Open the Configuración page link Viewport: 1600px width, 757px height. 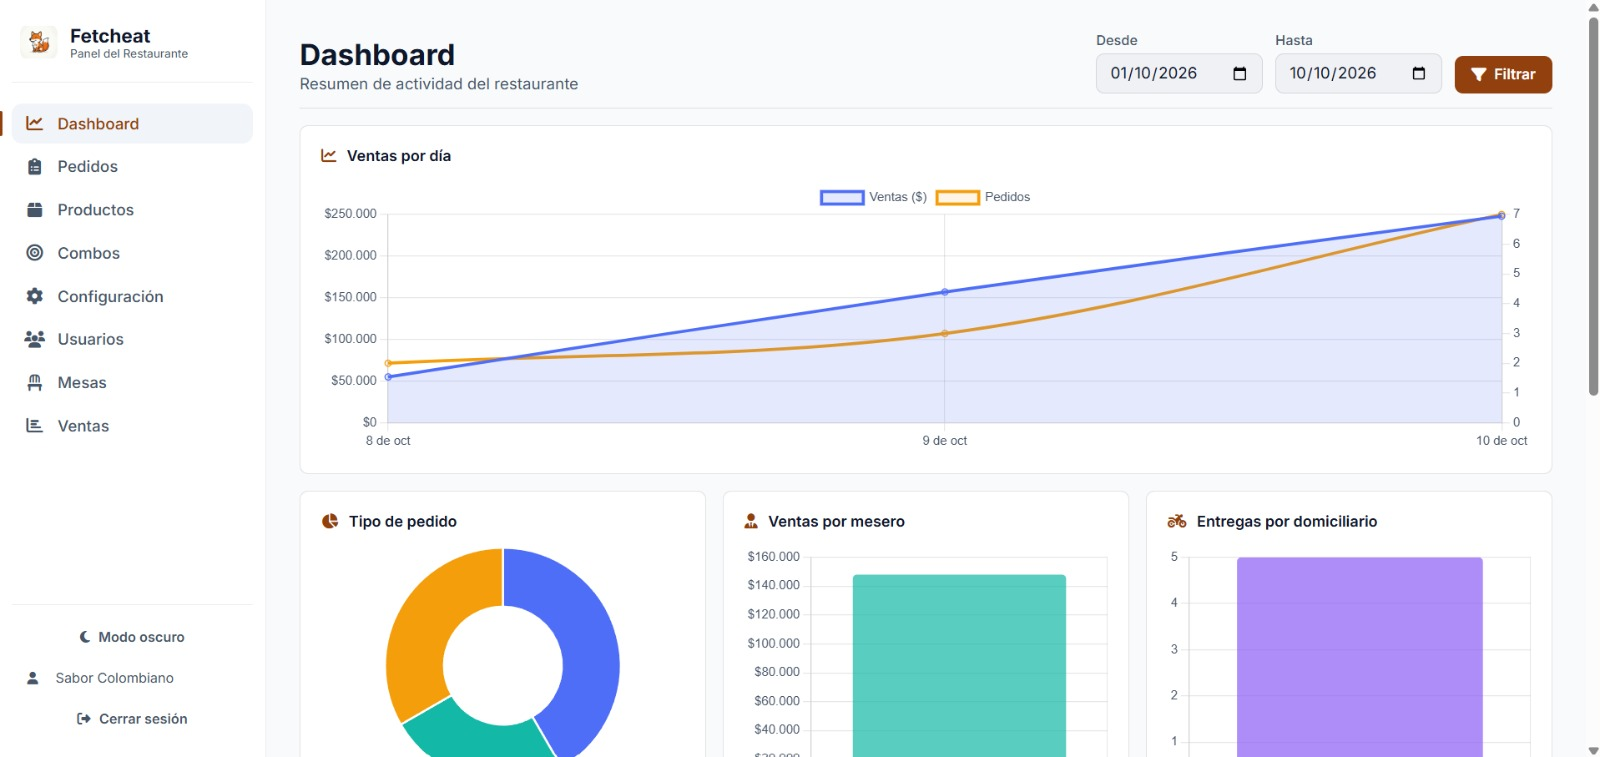click(132, 296)
